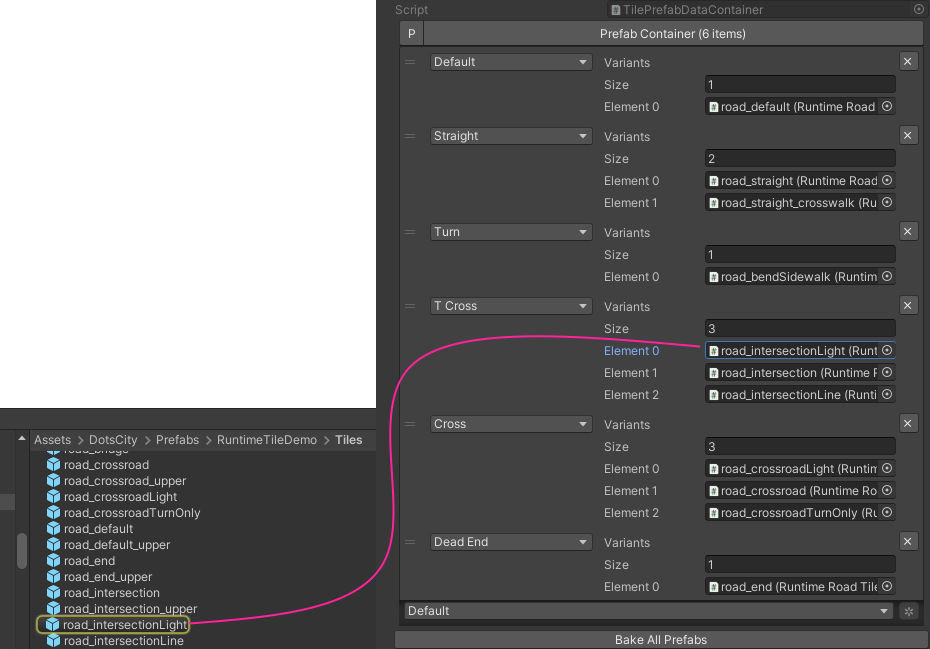The image size is (930, 649).
Task: Open the T Cross tile type dropdown
Action: tap(511, 306)
